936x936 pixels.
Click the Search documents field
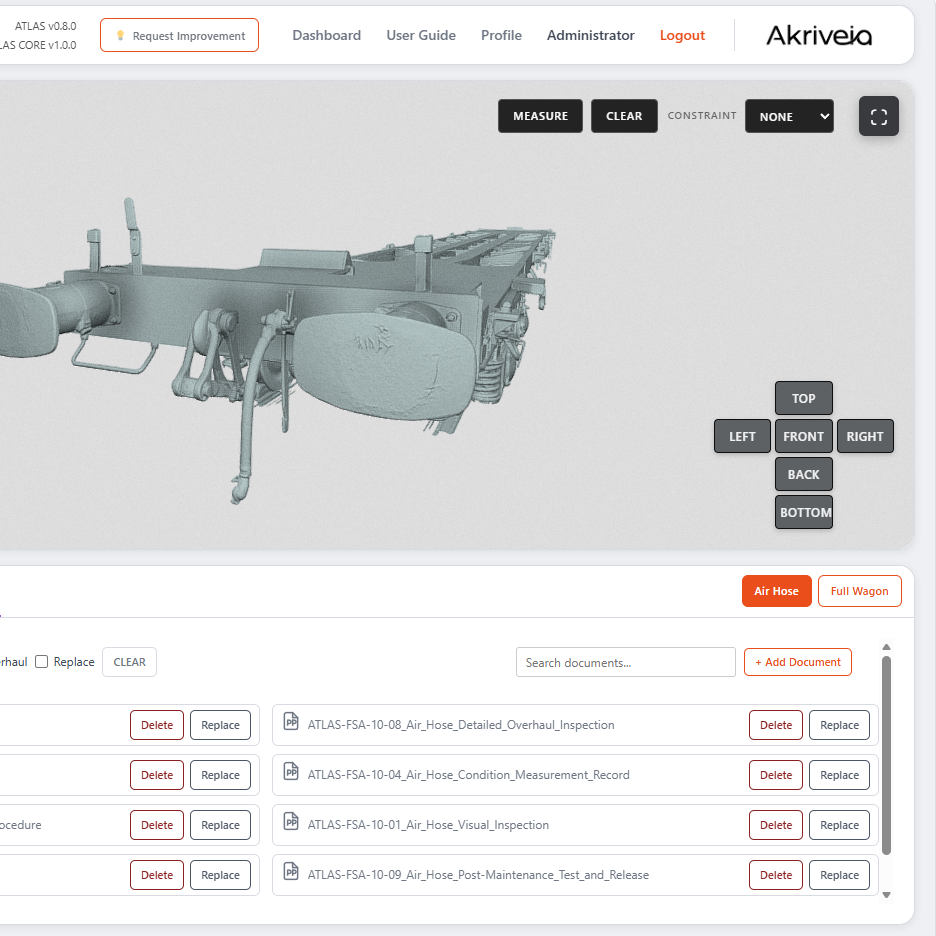[626, 662]
